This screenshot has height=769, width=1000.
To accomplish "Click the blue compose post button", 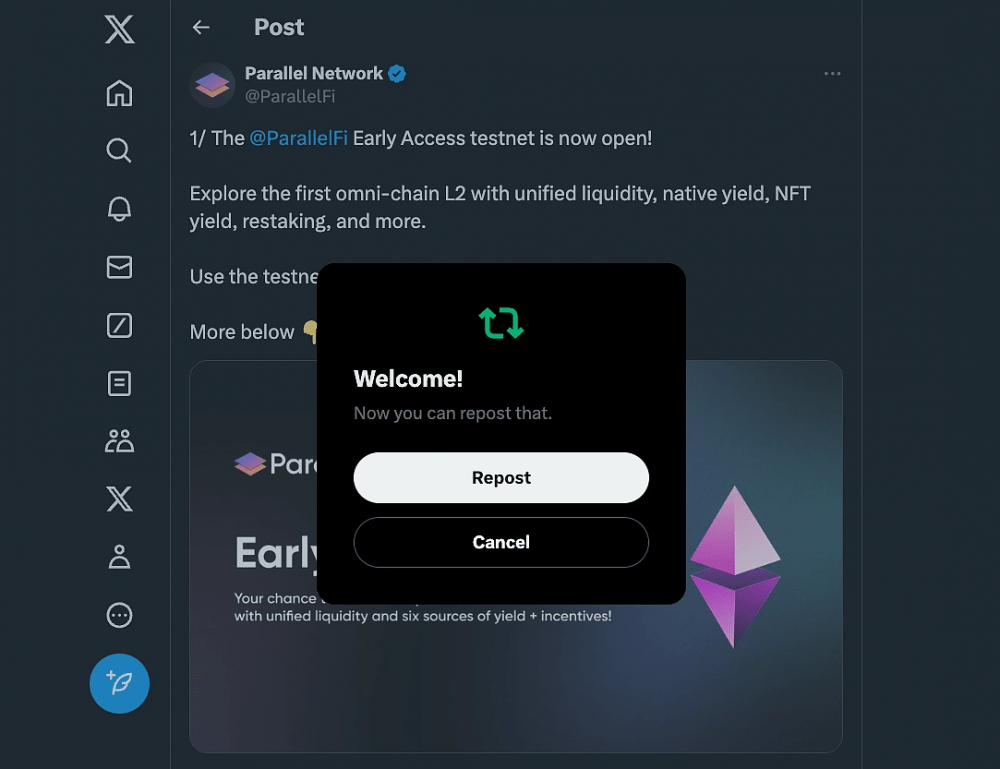I will pyautogui.click(x=119, y=684).
